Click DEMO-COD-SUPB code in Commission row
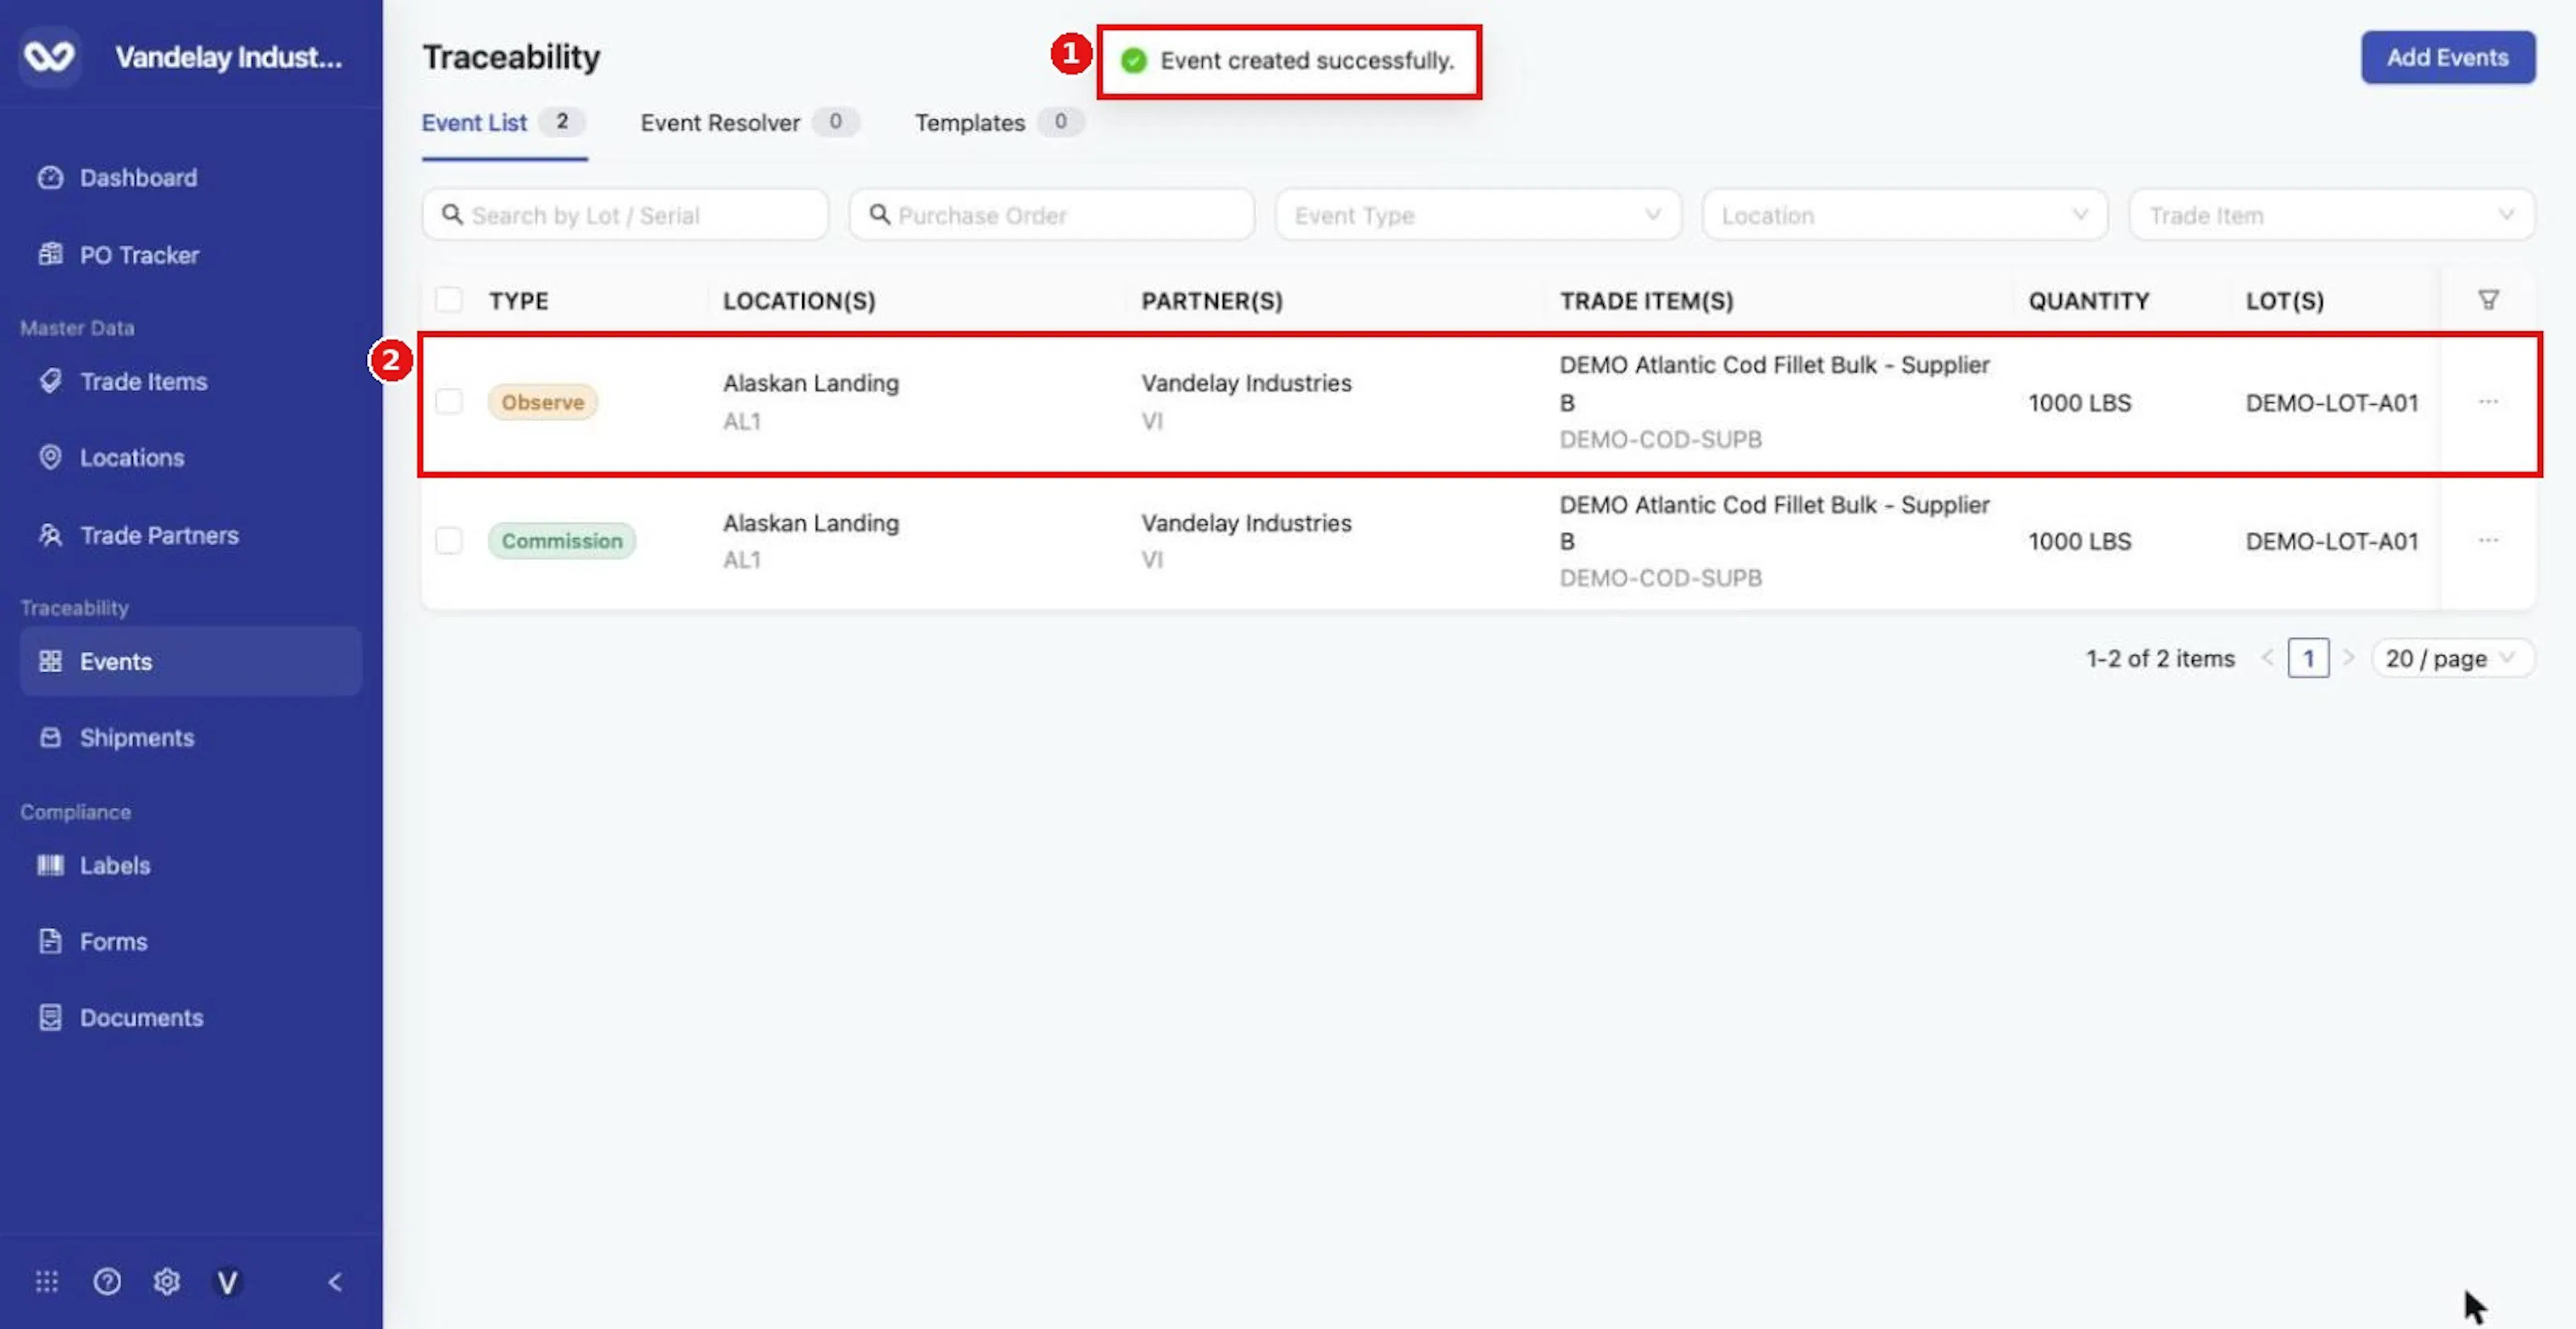The height and width of the screenshot is (1329, 2576). 1661,578
